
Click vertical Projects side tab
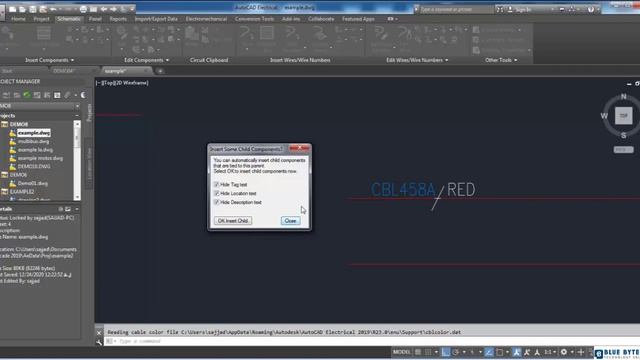89,113
